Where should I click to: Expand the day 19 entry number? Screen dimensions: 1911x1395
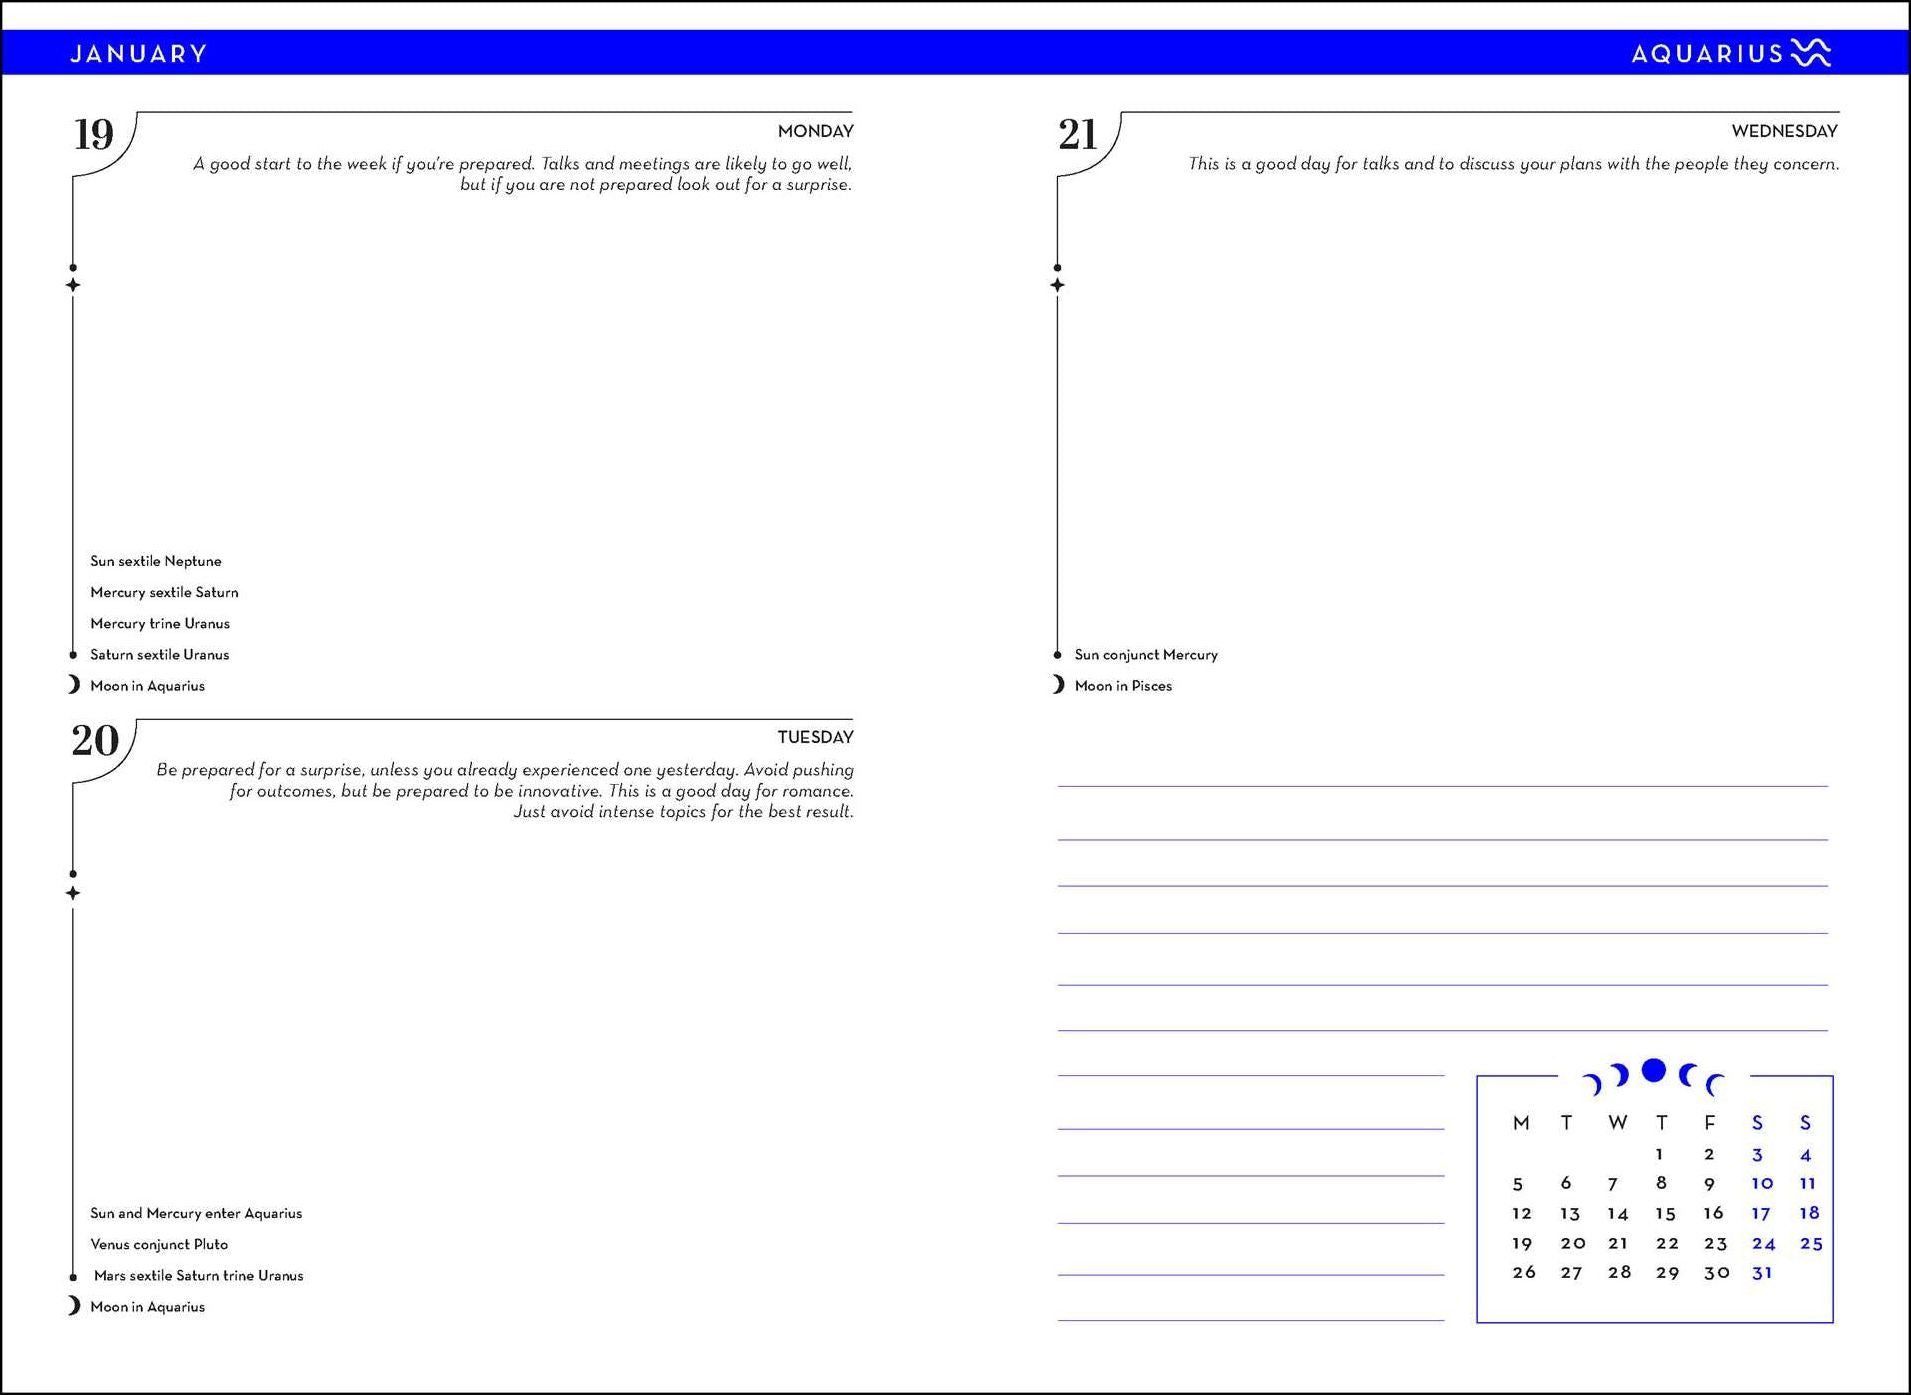point(94,135)
